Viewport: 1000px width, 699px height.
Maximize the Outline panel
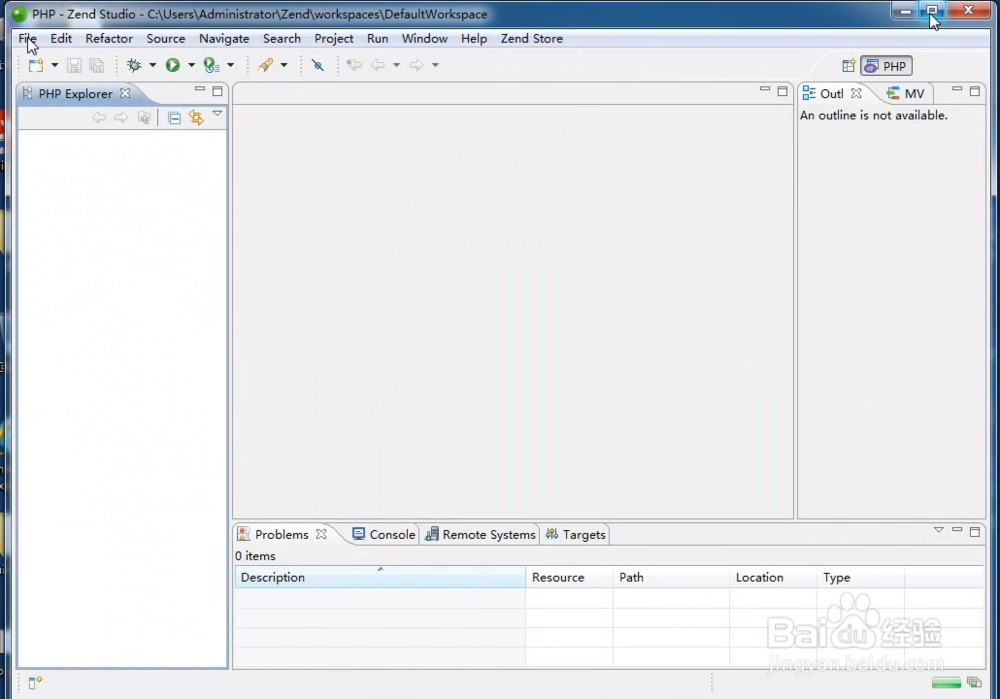click(974, 91)
